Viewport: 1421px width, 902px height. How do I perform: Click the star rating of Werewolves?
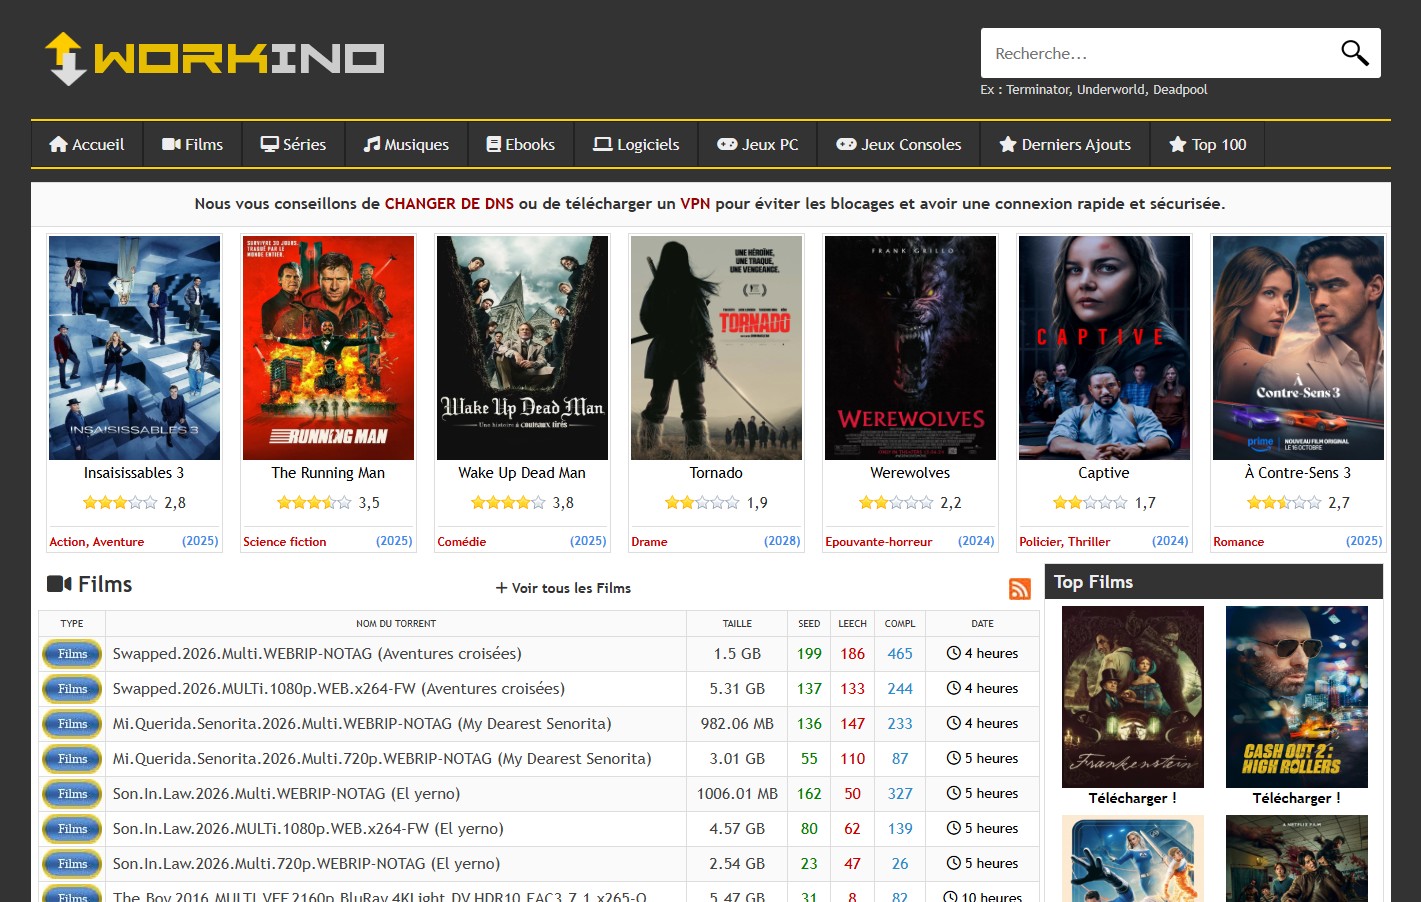[896, 502]
